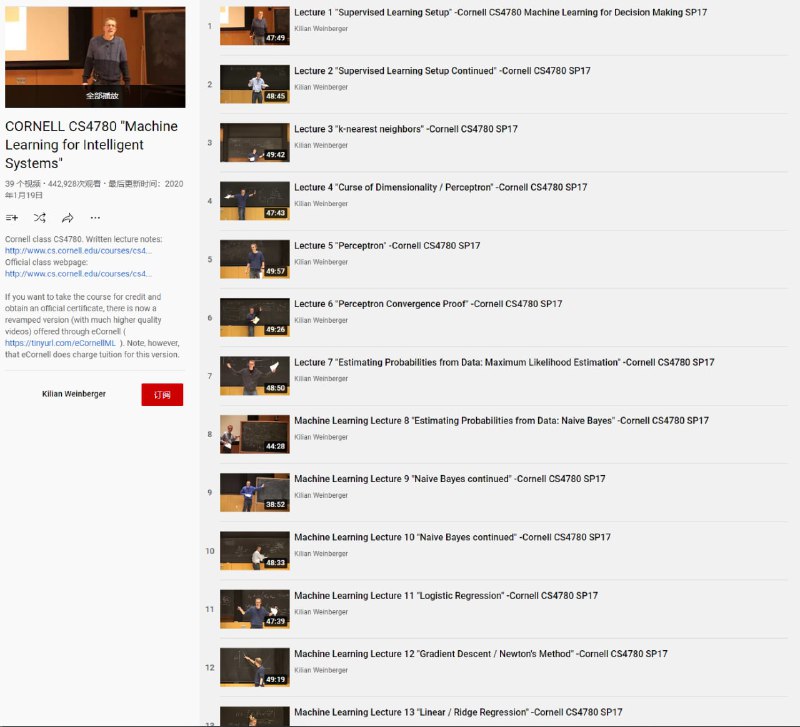Open the written lecture notes link
This screenshot has height=727, width=800.
click(78, 250)
